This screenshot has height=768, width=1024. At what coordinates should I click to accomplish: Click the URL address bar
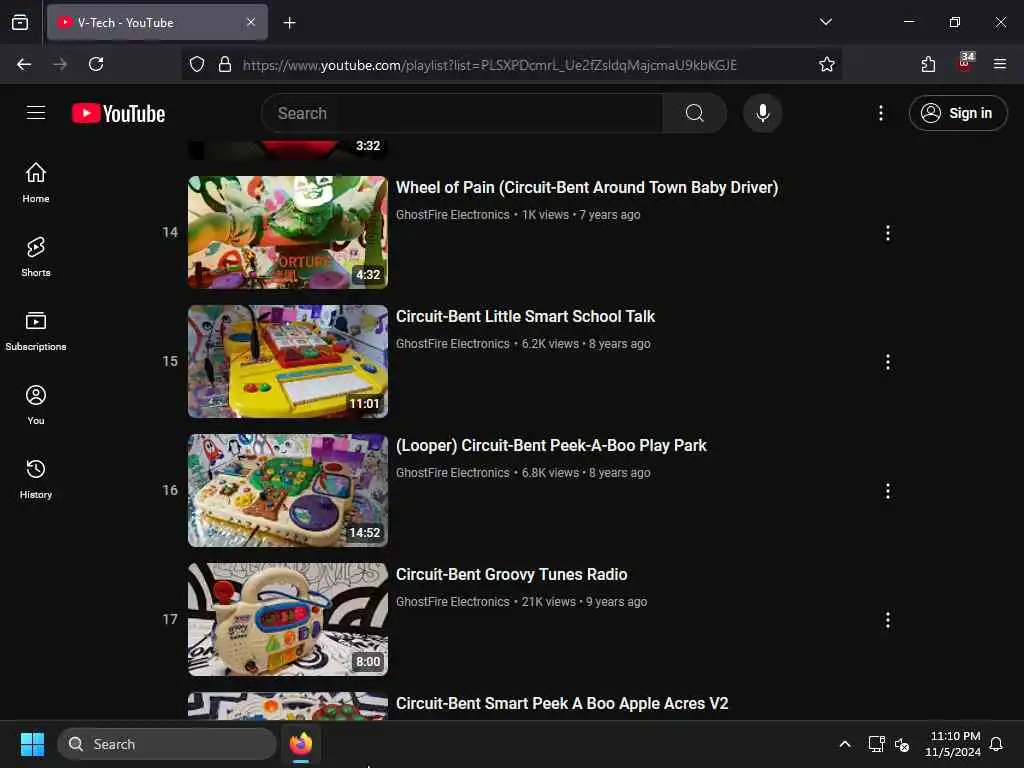pyautogui.click(x=489, y=65)
